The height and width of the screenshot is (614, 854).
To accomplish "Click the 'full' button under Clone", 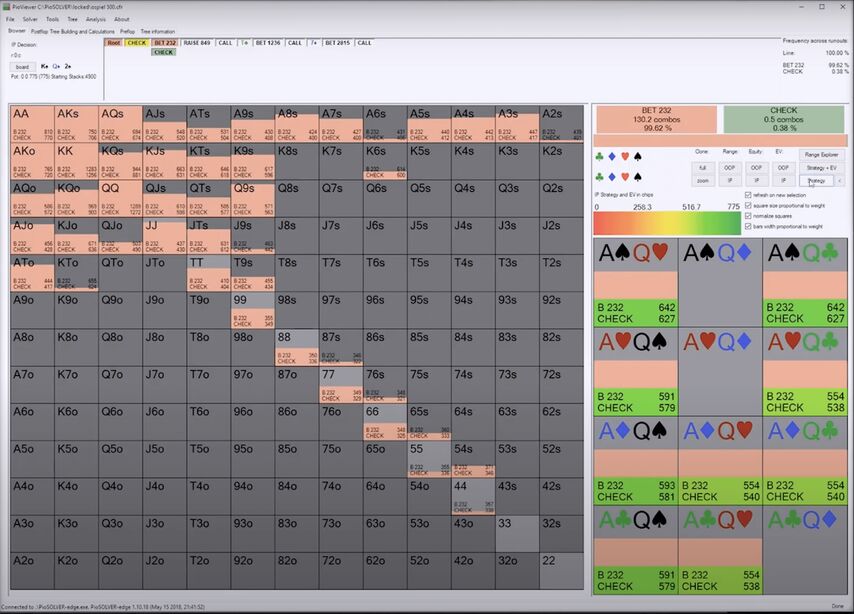I will [x=703, y=168].
